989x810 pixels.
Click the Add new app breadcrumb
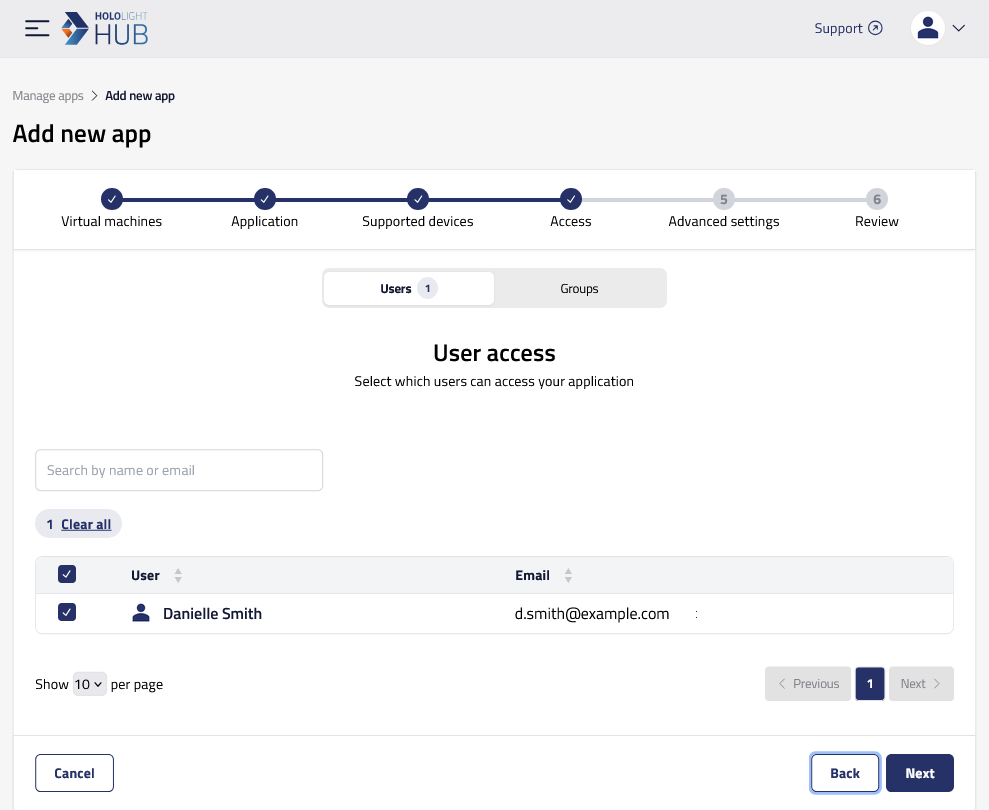click(x=140, y=96)
